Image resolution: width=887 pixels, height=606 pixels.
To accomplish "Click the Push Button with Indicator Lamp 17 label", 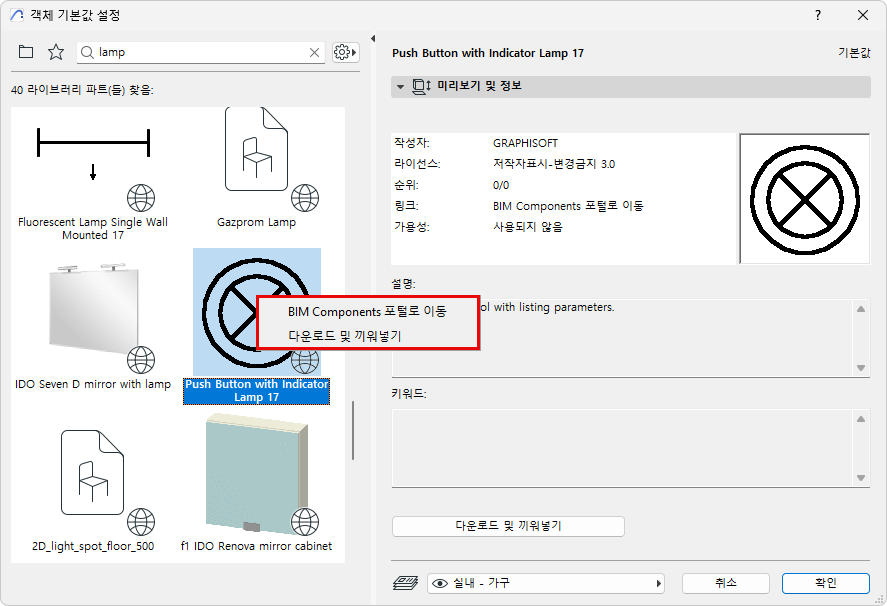I will (x=256, y=390).
